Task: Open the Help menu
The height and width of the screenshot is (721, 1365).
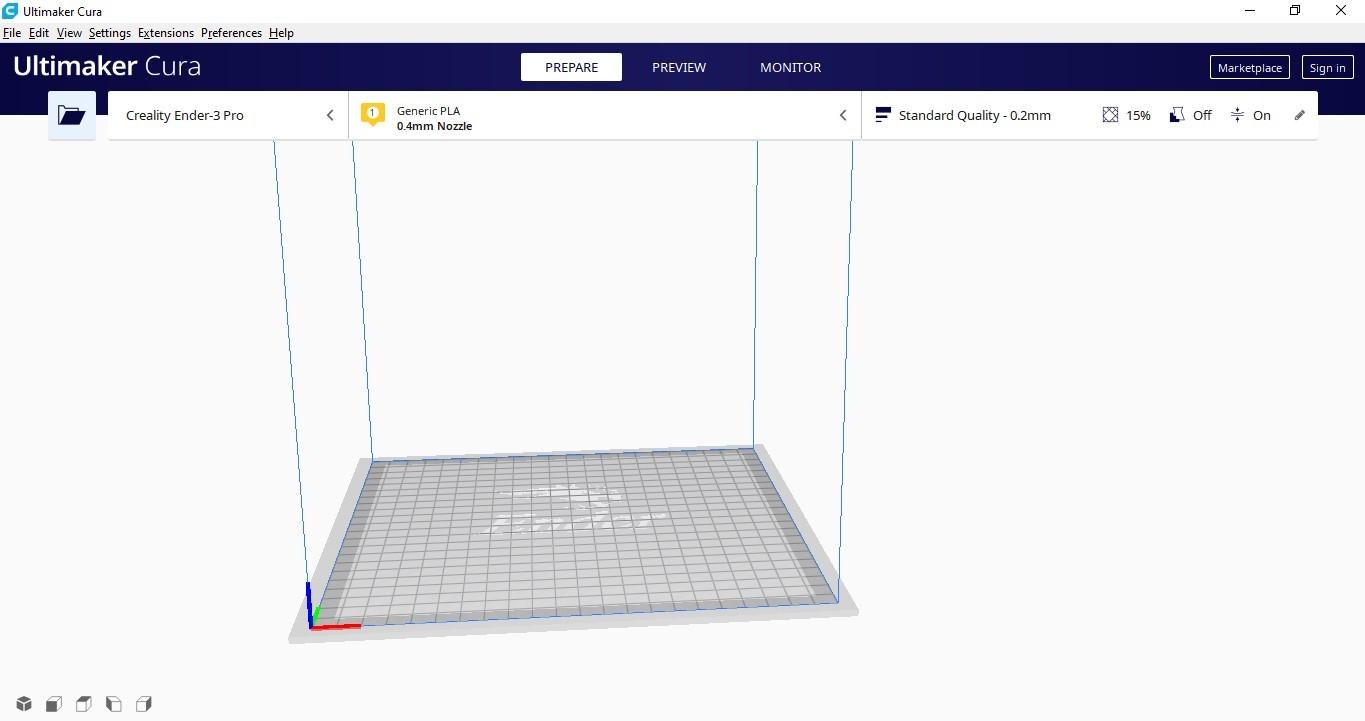Action: tap(281, 33)
